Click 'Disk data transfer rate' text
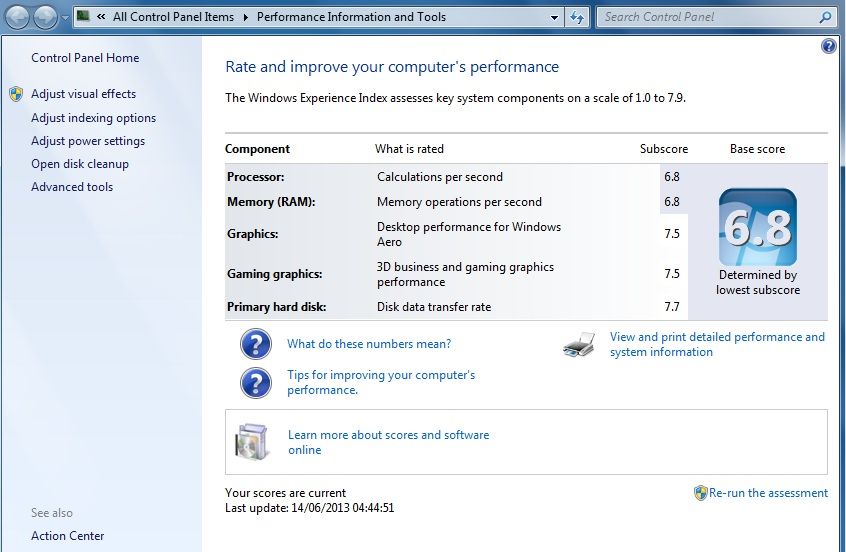846x552 pixels. (x=434, y=307)
